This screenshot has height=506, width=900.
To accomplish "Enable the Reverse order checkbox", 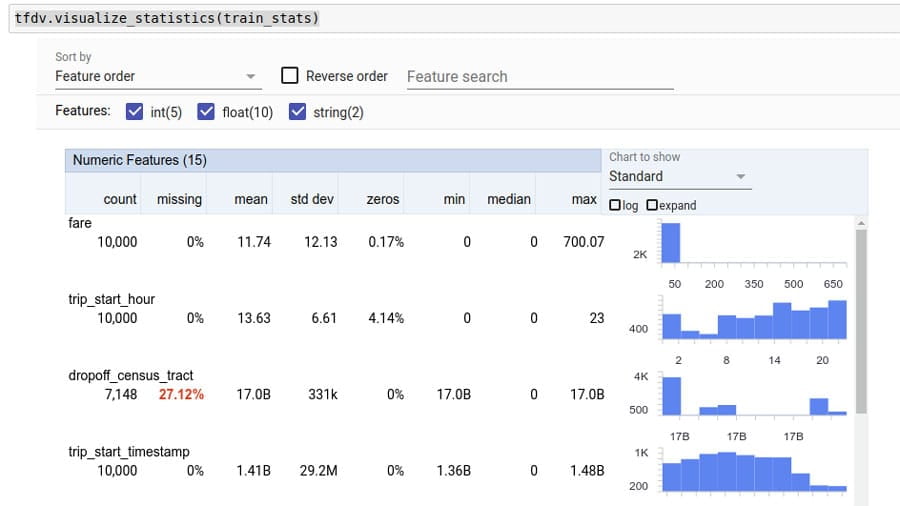I will [290, 76].
